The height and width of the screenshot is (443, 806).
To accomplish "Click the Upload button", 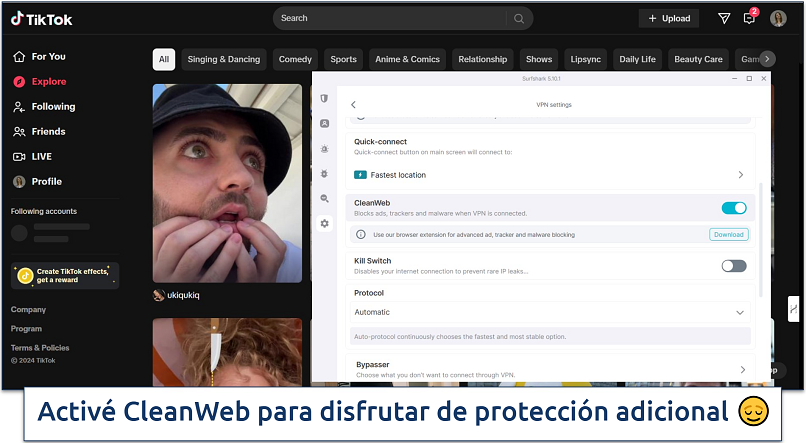I will (669, 18).
